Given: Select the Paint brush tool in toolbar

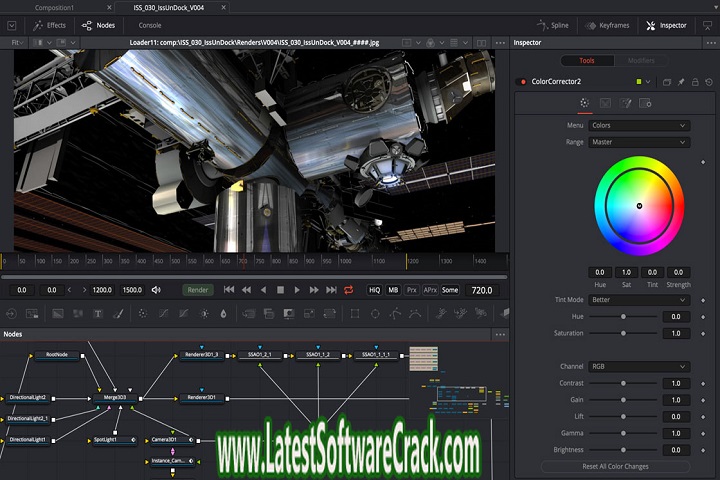Looking at the screenshot, I should 120,313.
